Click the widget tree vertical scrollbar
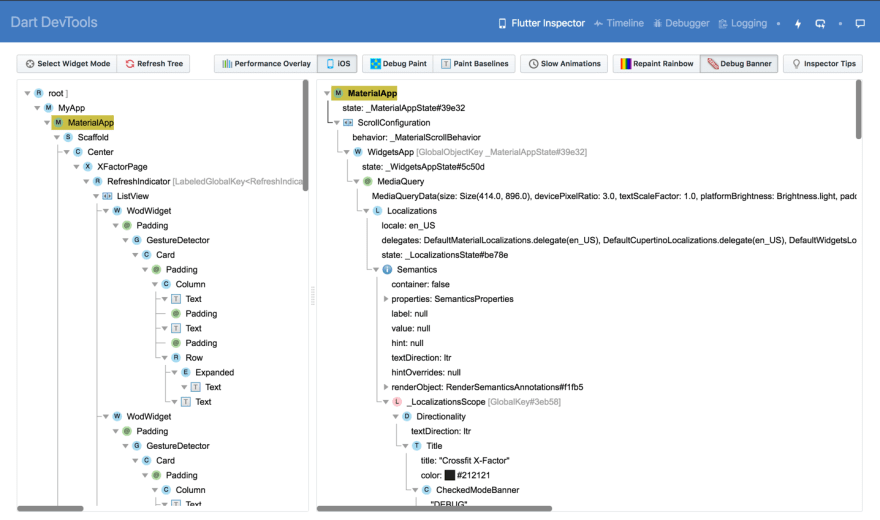The height and width of the screenshot is (520, 880). click(305, 135)
